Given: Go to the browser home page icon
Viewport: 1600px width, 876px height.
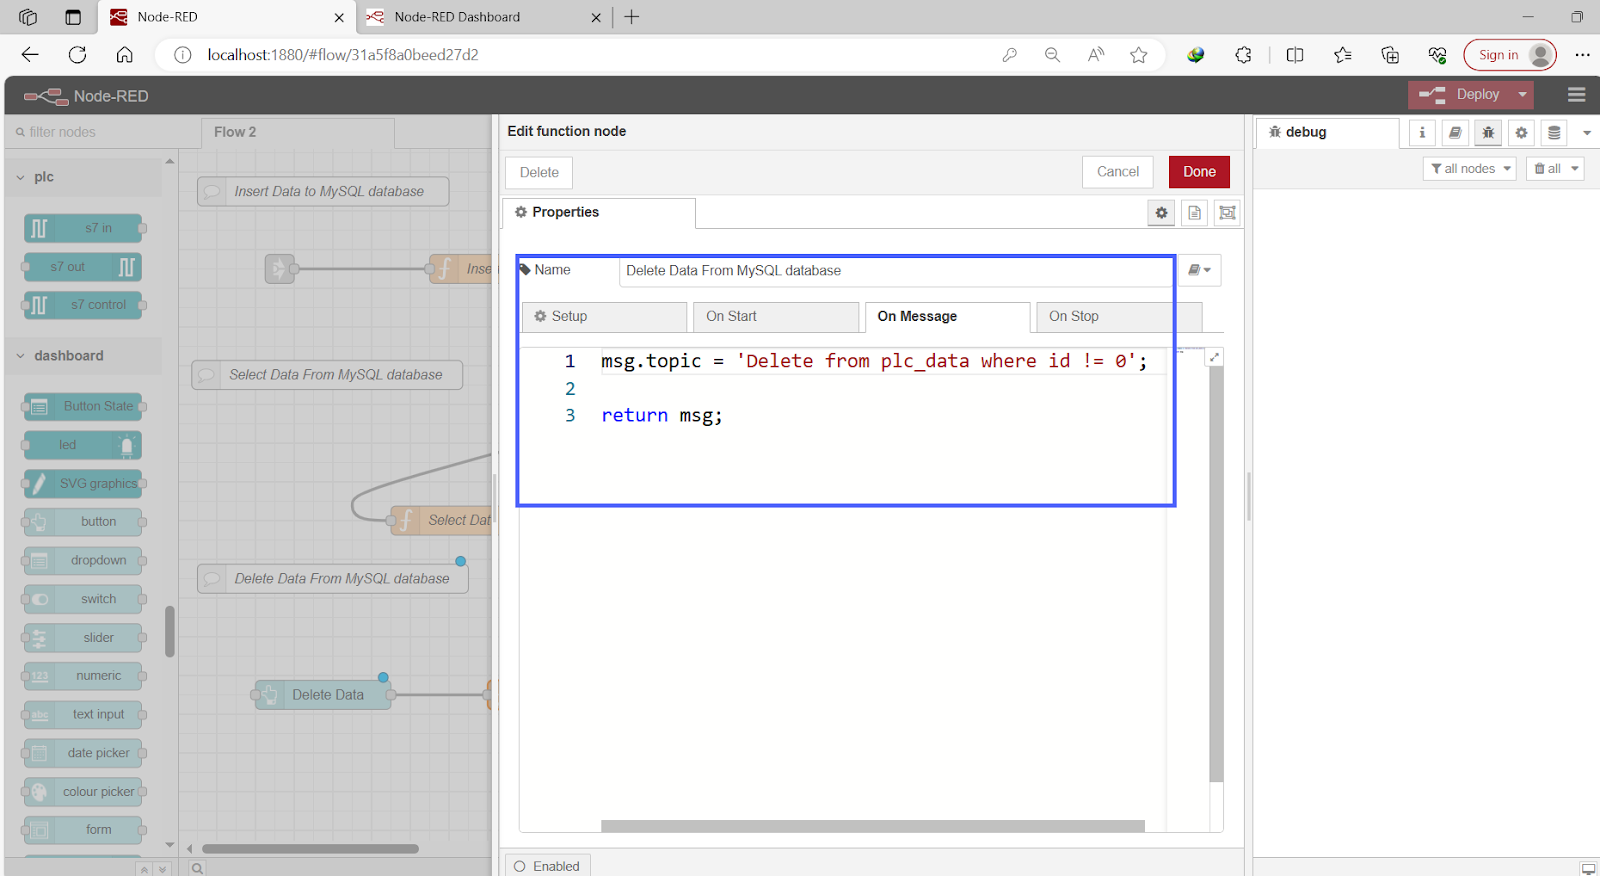Looking at the screenshot, I should coord(124,55).
